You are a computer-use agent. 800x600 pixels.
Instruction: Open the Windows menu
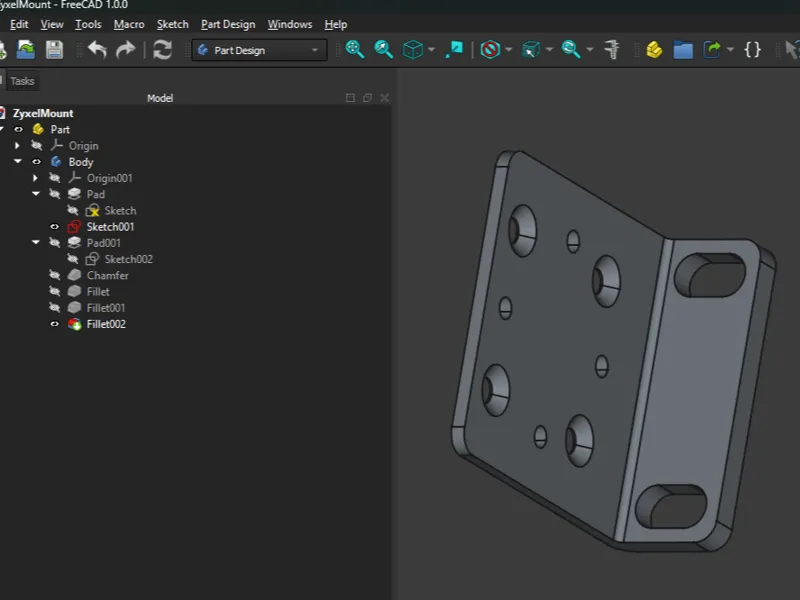click(290, 24)
